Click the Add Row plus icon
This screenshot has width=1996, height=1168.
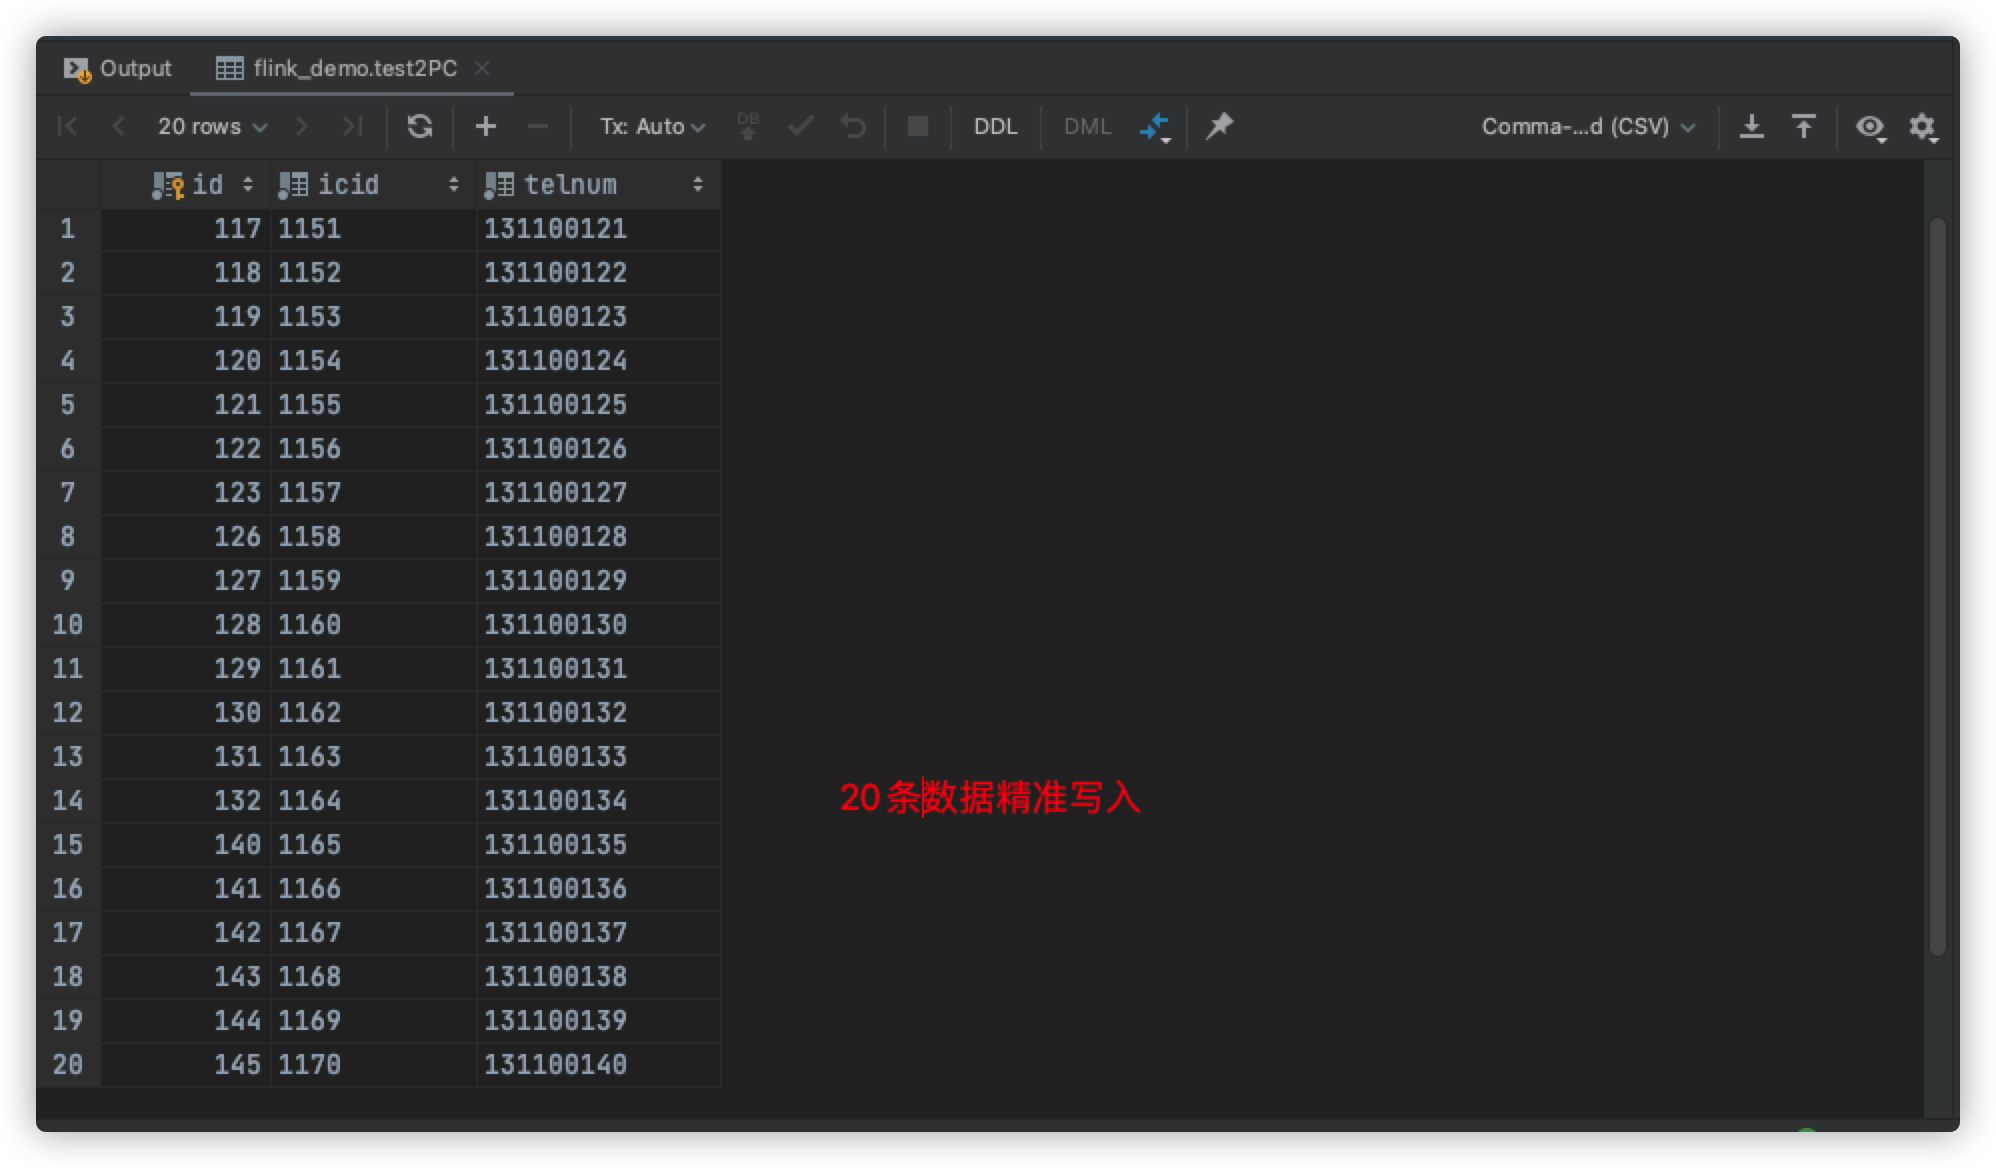(486, 126)
